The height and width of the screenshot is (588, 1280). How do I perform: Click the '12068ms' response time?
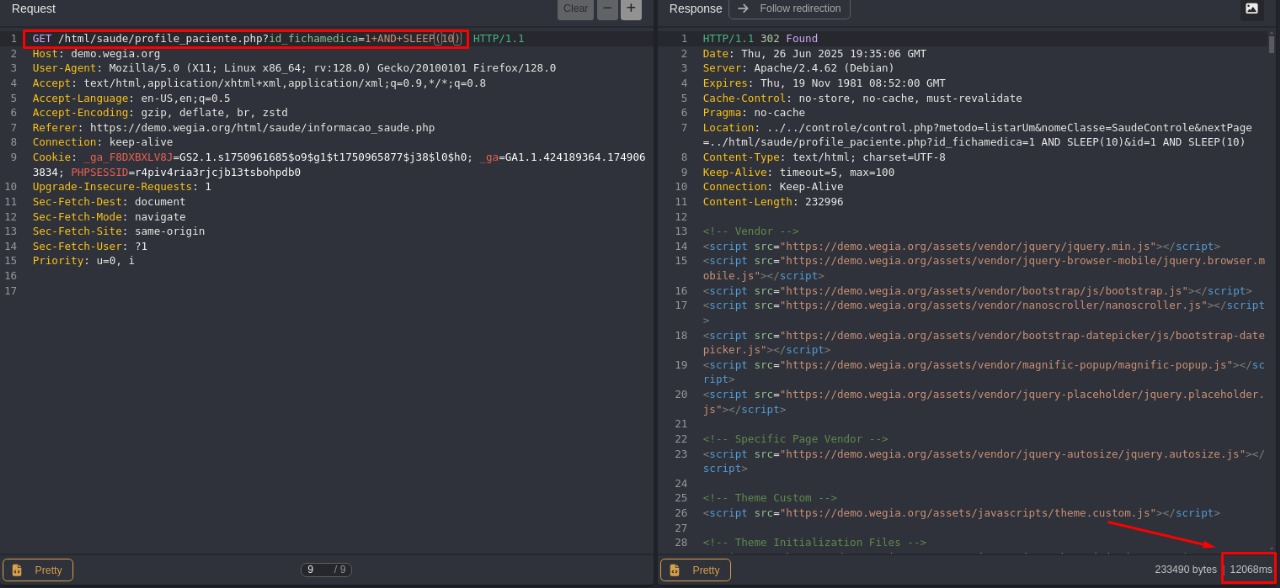(x=1251, y=570)
